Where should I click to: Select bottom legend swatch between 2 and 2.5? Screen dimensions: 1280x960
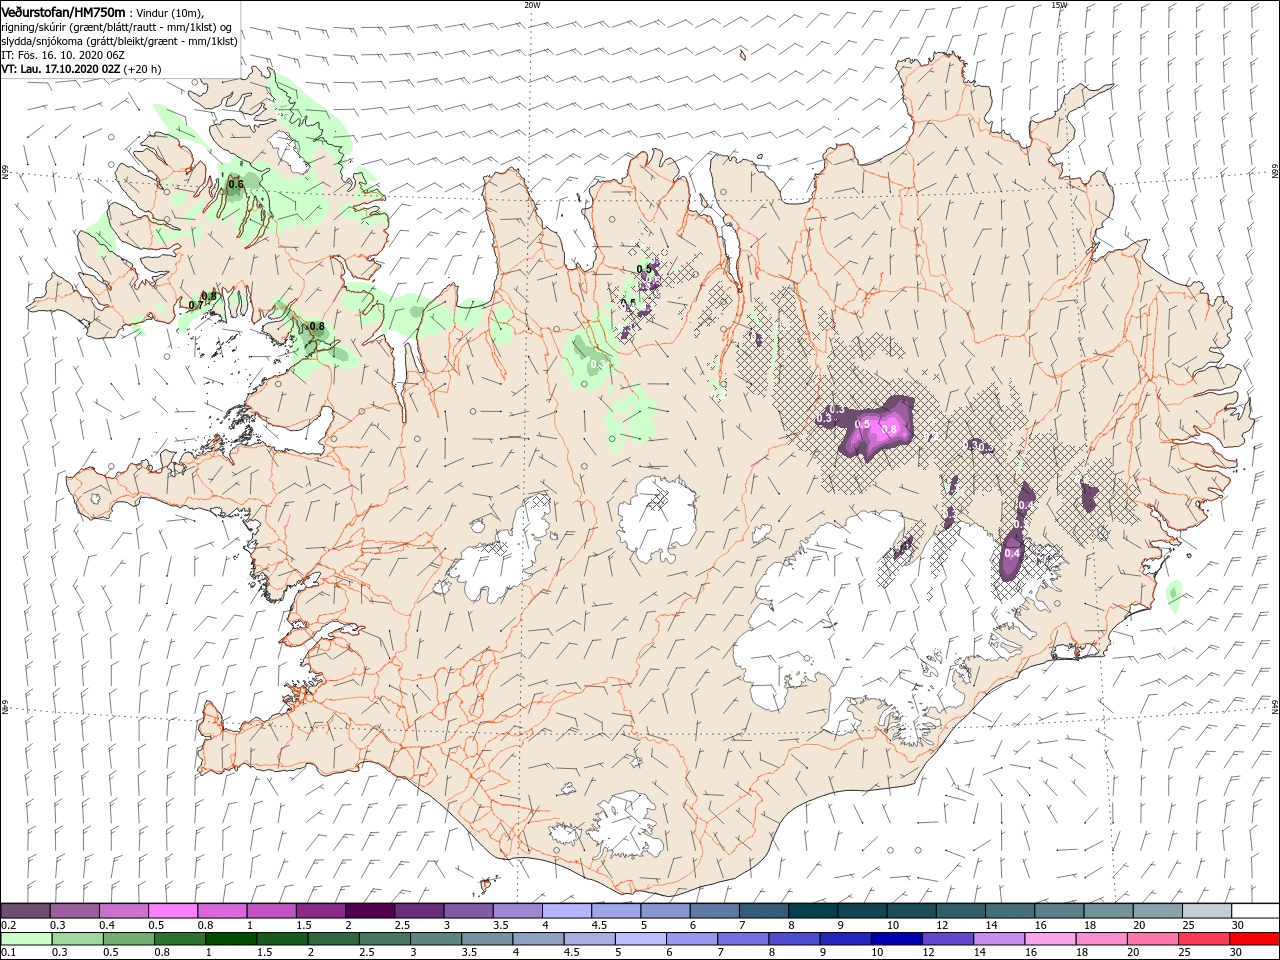[x=333, y=939]
